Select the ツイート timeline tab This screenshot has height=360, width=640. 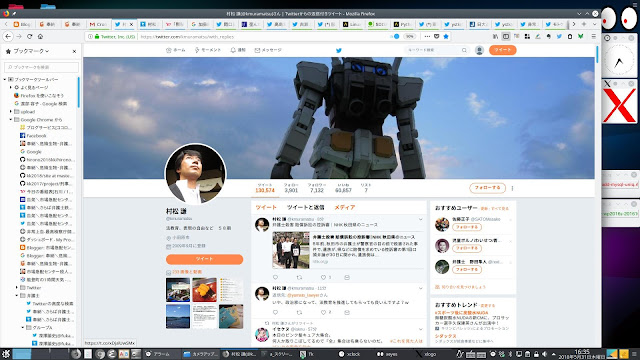266,207
